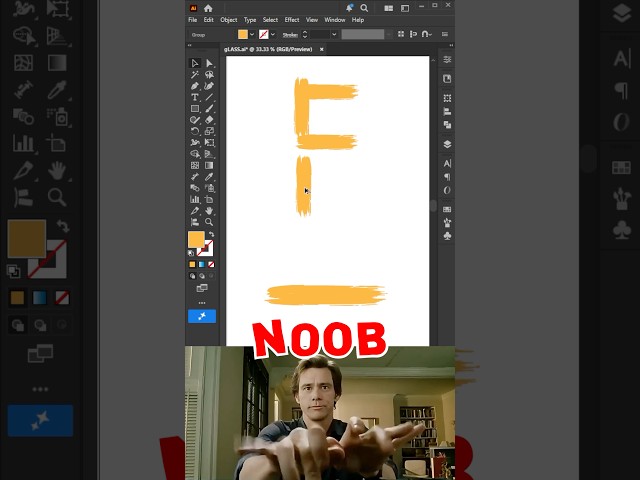Expand the right panel dock arrows
Screen dimensions: 640x480
[451, 45]
